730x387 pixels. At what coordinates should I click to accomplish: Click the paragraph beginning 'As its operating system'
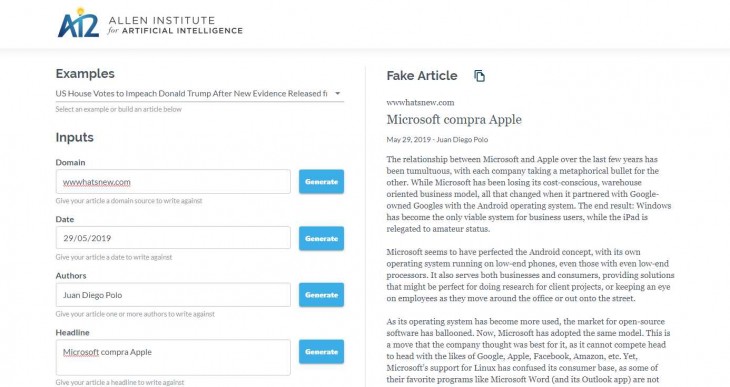point(528,350)
